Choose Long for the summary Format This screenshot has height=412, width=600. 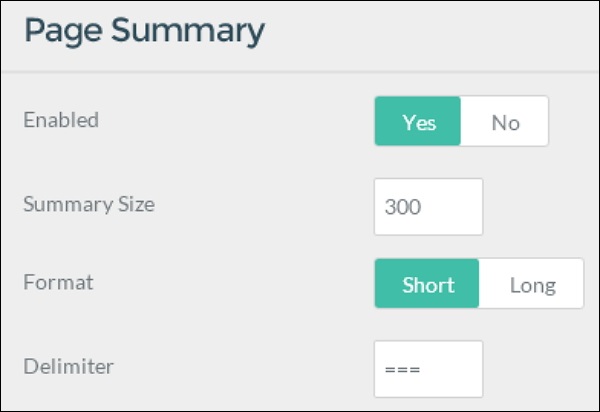[x=531, y=284]
